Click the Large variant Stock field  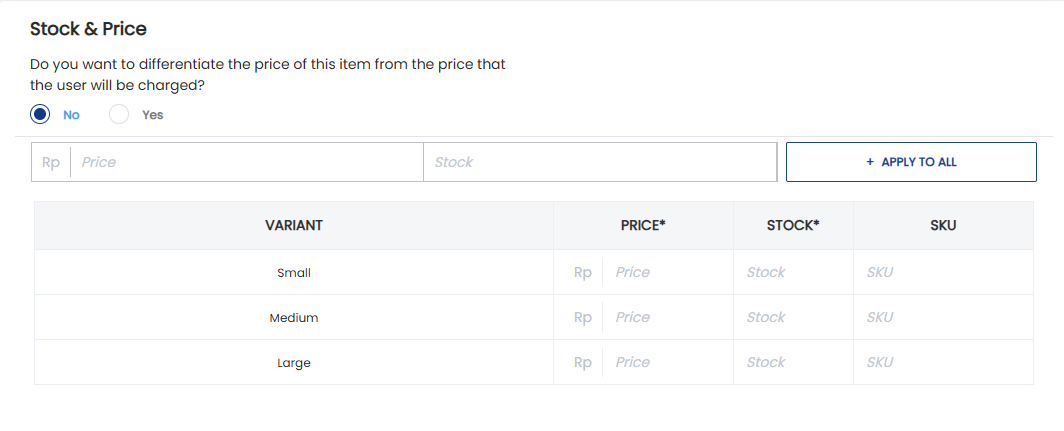point(793,362)
